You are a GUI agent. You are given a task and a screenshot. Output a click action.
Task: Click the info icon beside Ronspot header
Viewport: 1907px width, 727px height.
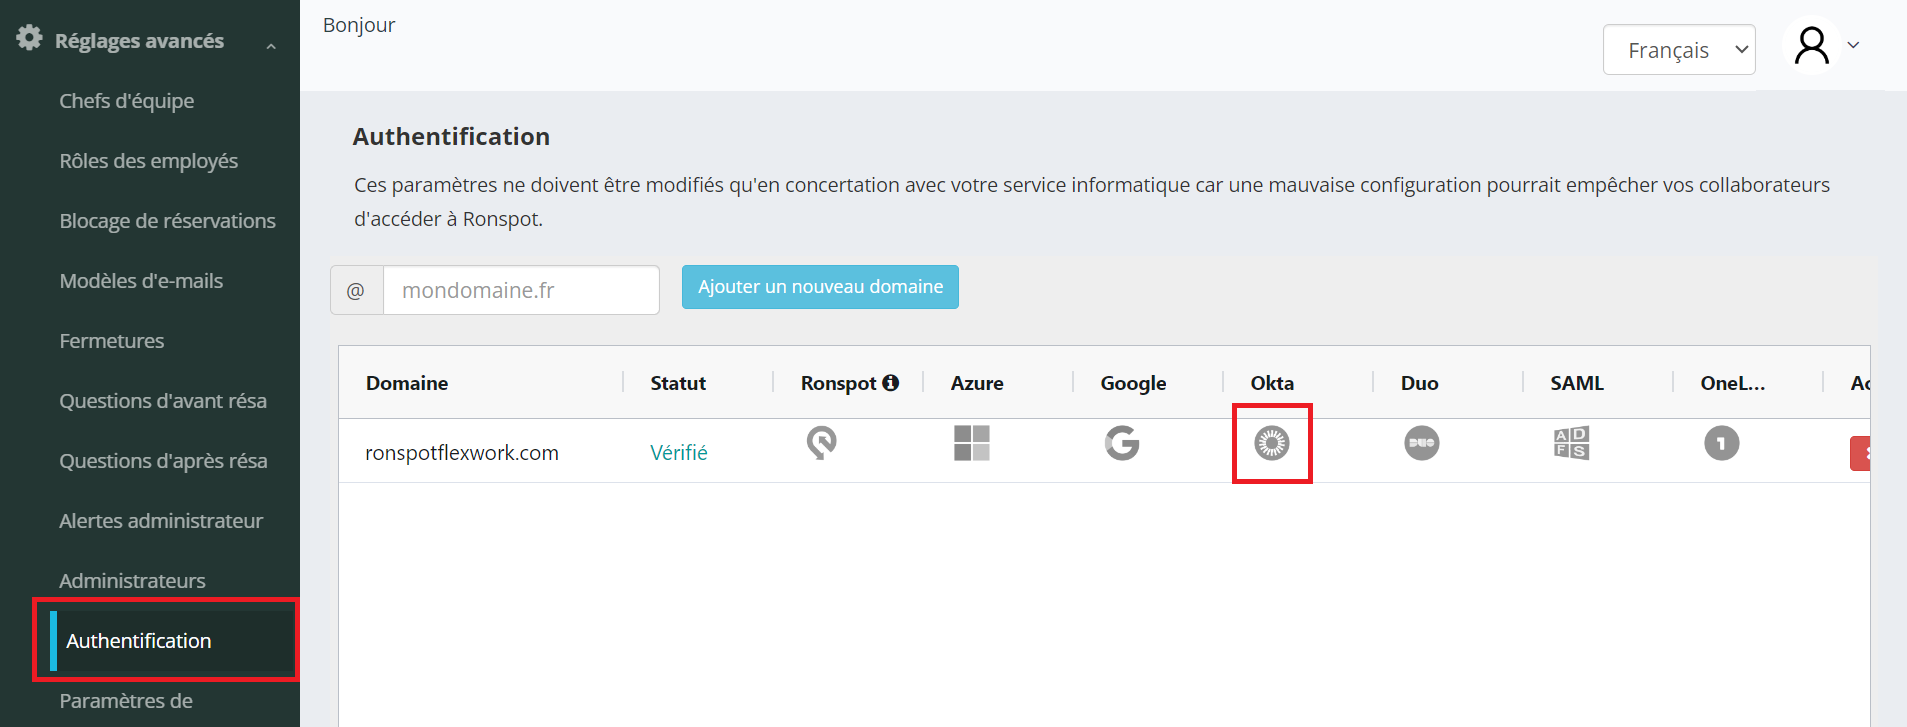[890, 382]
